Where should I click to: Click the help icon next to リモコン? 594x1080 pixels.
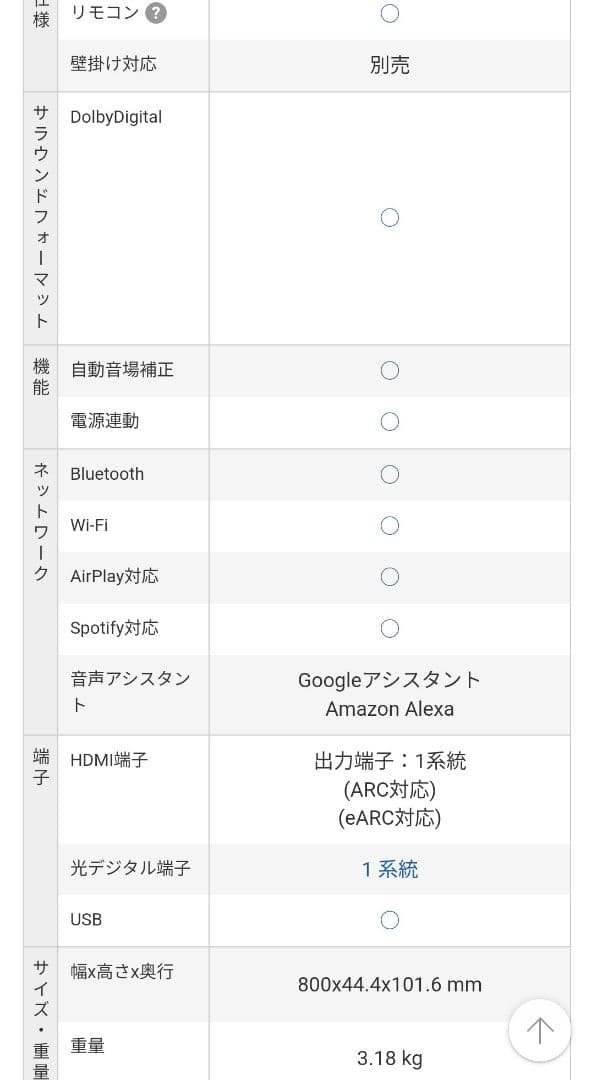pos(155,12)
